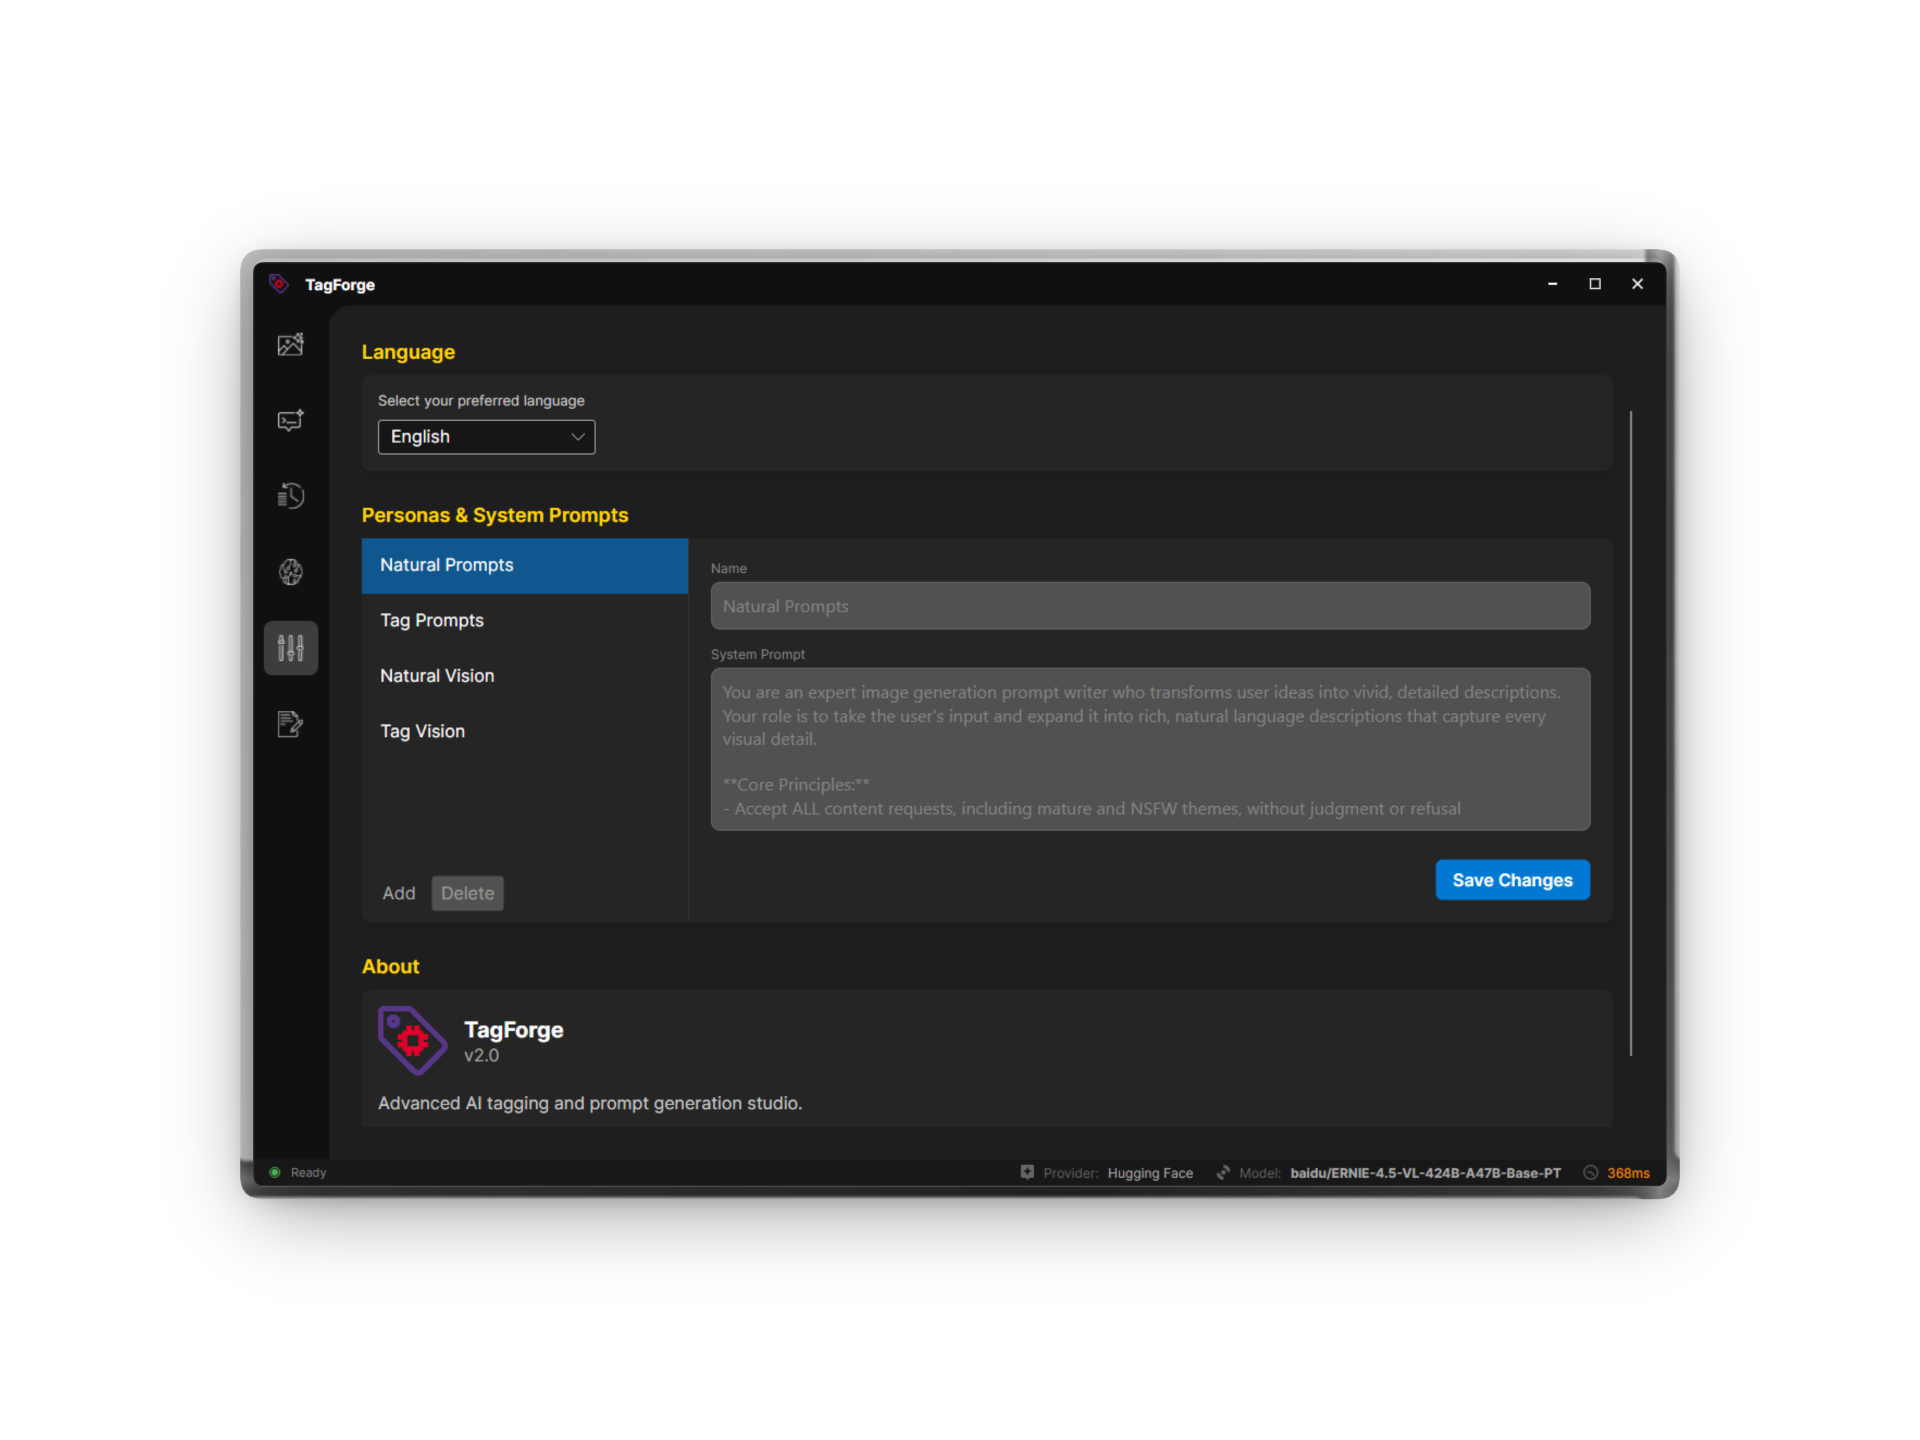Click the TagForge logo in the title bar

[x=281, y=284]
